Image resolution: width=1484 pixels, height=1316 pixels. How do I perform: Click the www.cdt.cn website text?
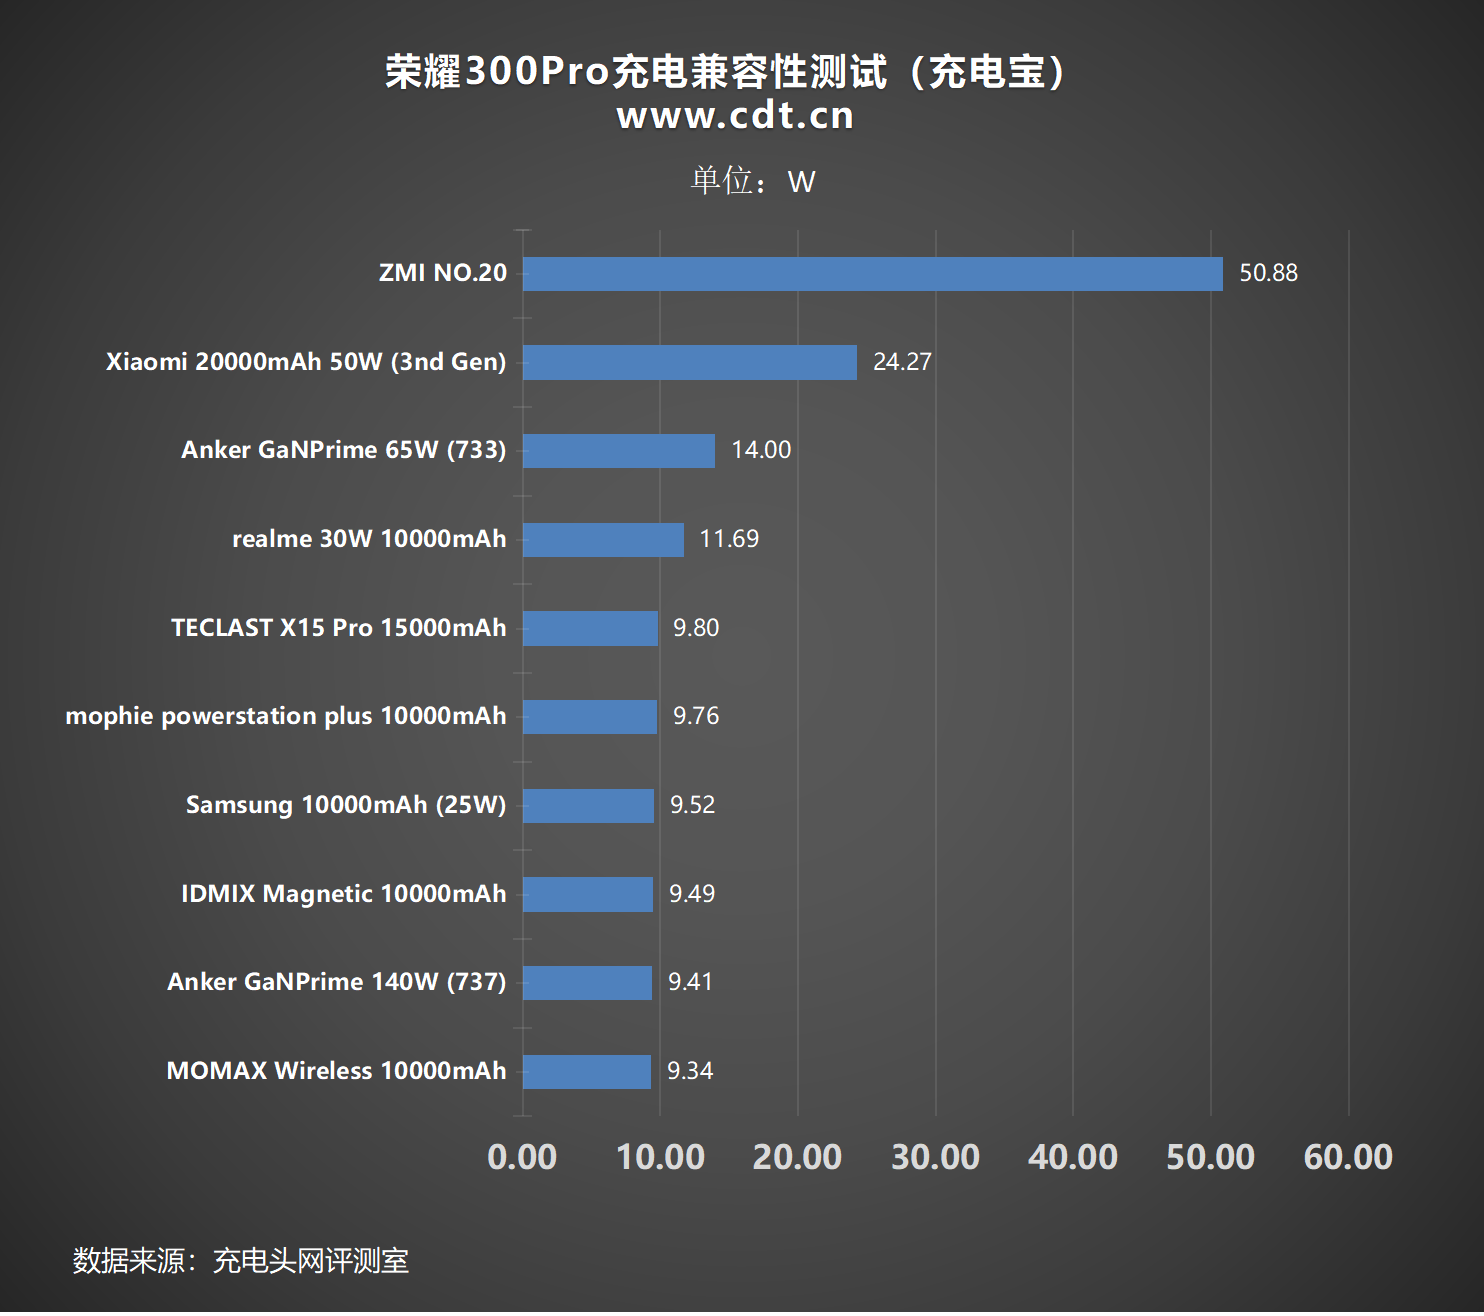tap(735, 116)
